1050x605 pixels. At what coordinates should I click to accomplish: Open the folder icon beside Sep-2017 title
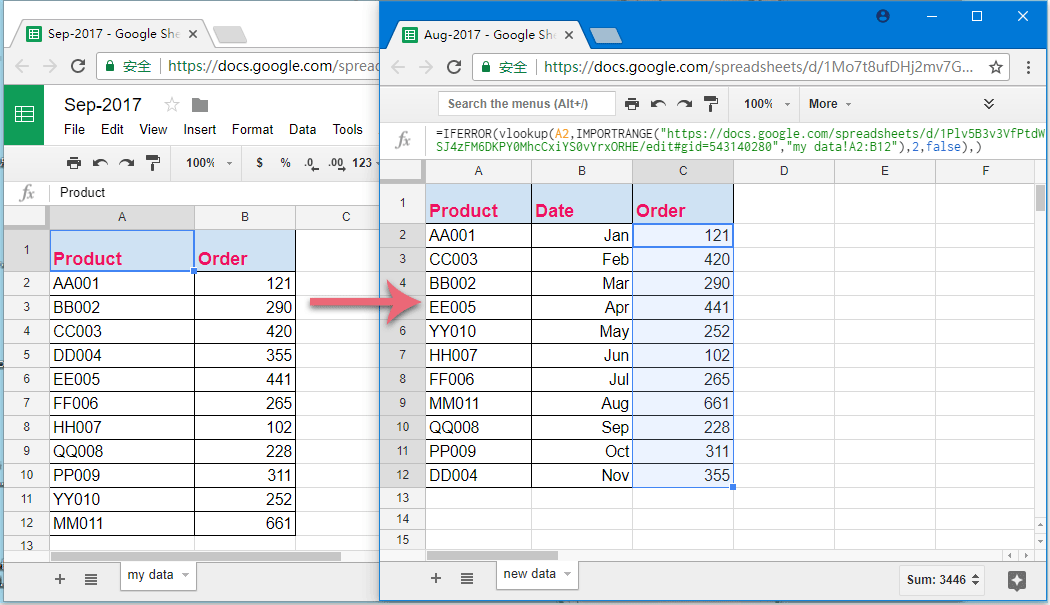200,105
